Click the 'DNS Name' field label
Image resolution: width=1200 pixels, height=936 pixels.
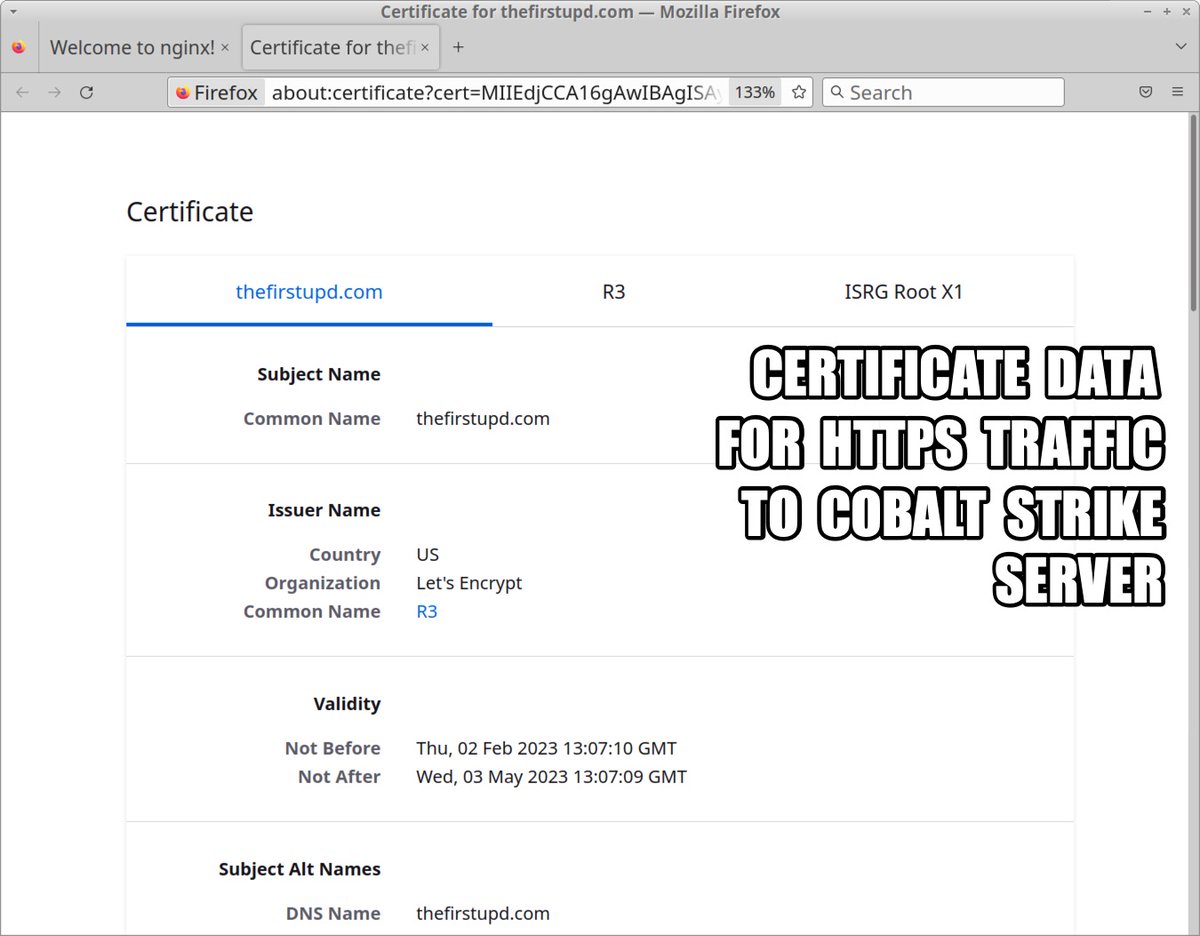pos(333,913)
